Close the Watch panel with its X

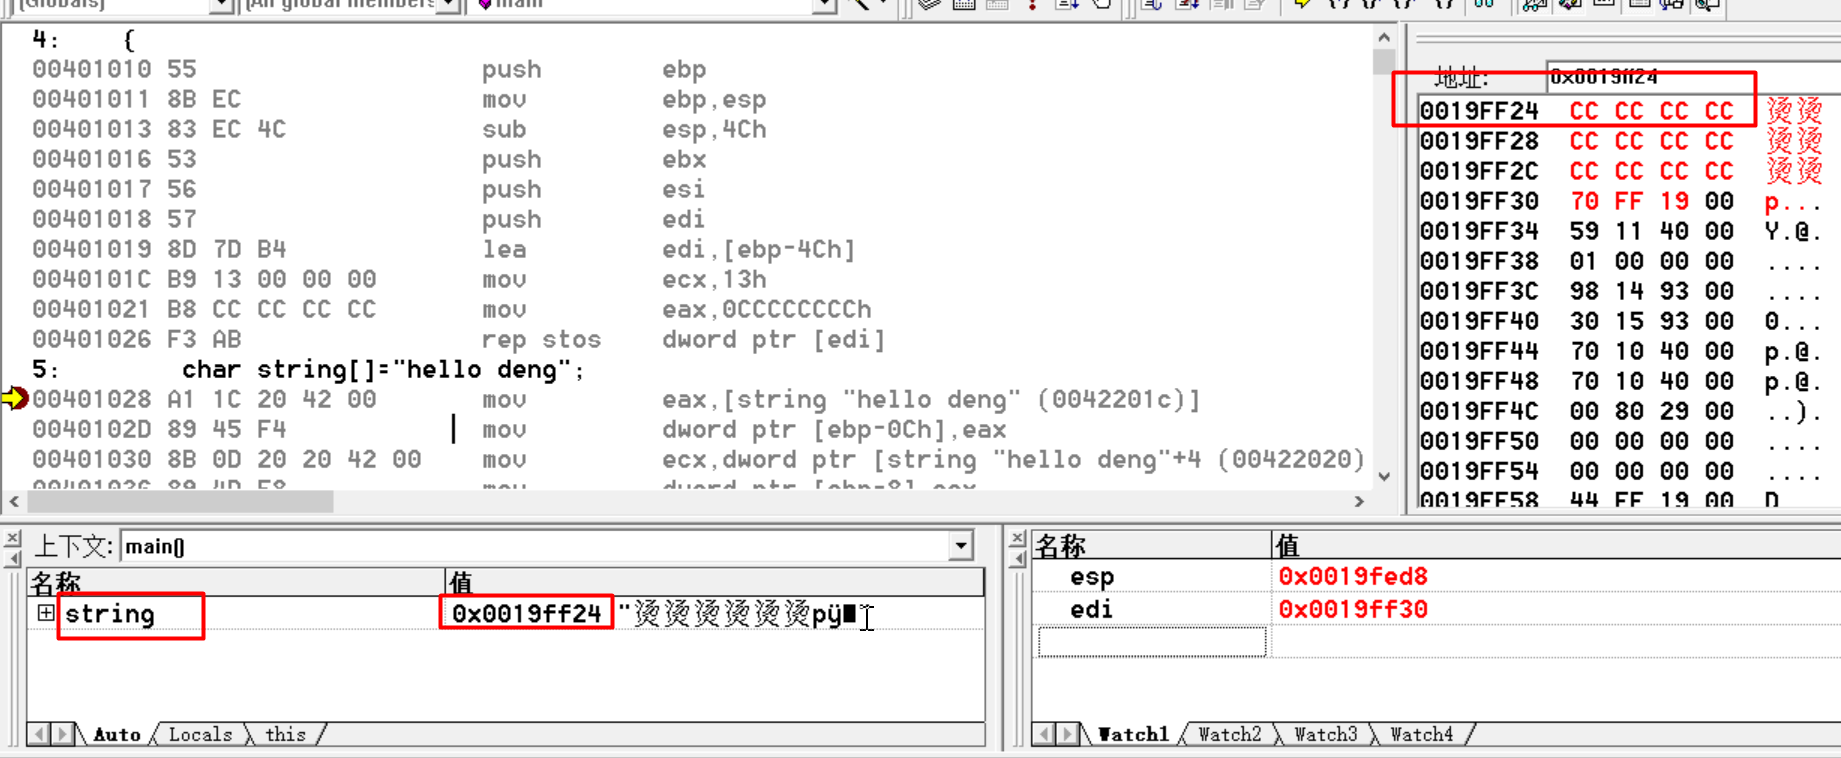[x=1018, y=539]
